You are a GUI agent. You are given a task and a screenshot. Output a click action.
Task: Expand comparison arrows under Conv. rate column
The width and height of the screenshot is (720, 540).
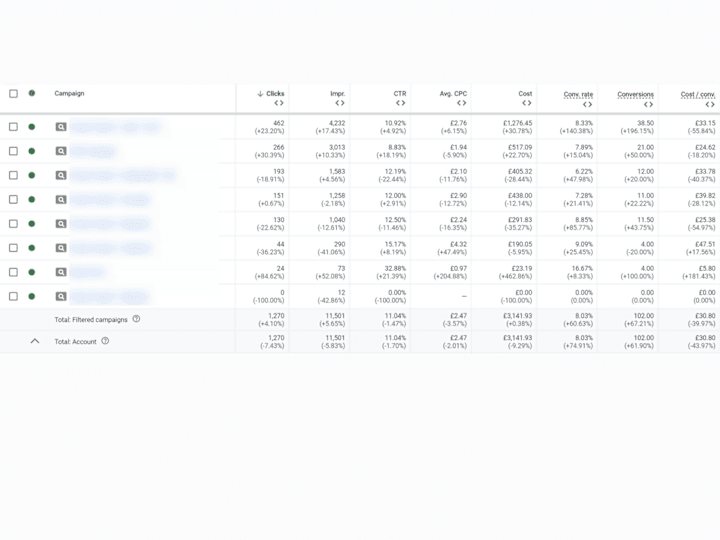588,105
